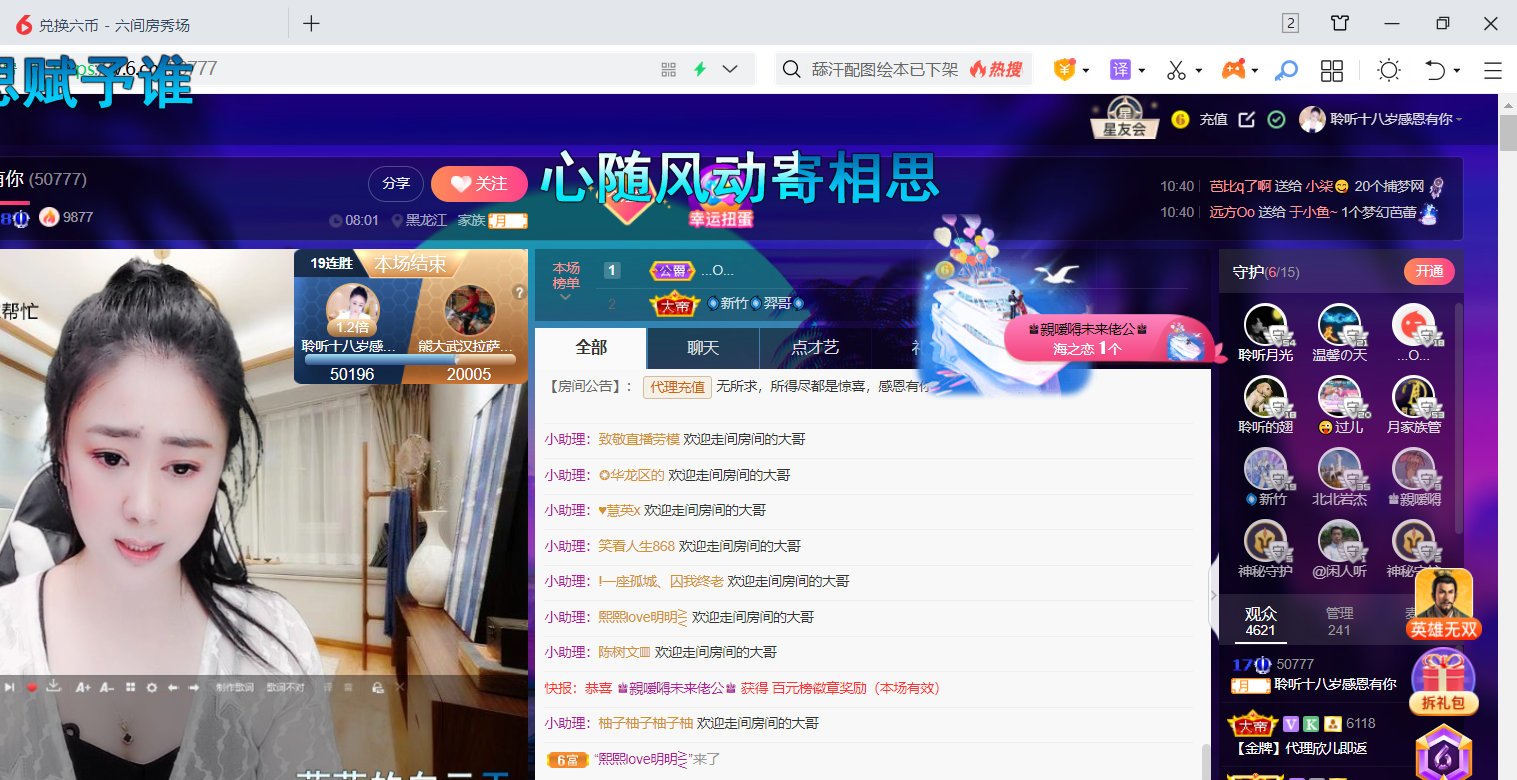Screen dimensions: 1517x780
Task: Collapse side panel with arrow handle
Action: pyautogui.click(x=1214, y=595)
